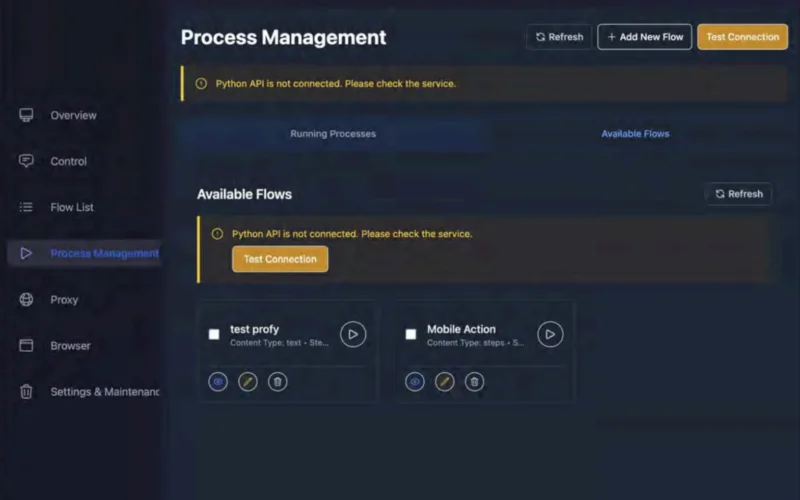Click Test Connection button in page header
The image size is (800, 500).
click(x=743, y=37)
